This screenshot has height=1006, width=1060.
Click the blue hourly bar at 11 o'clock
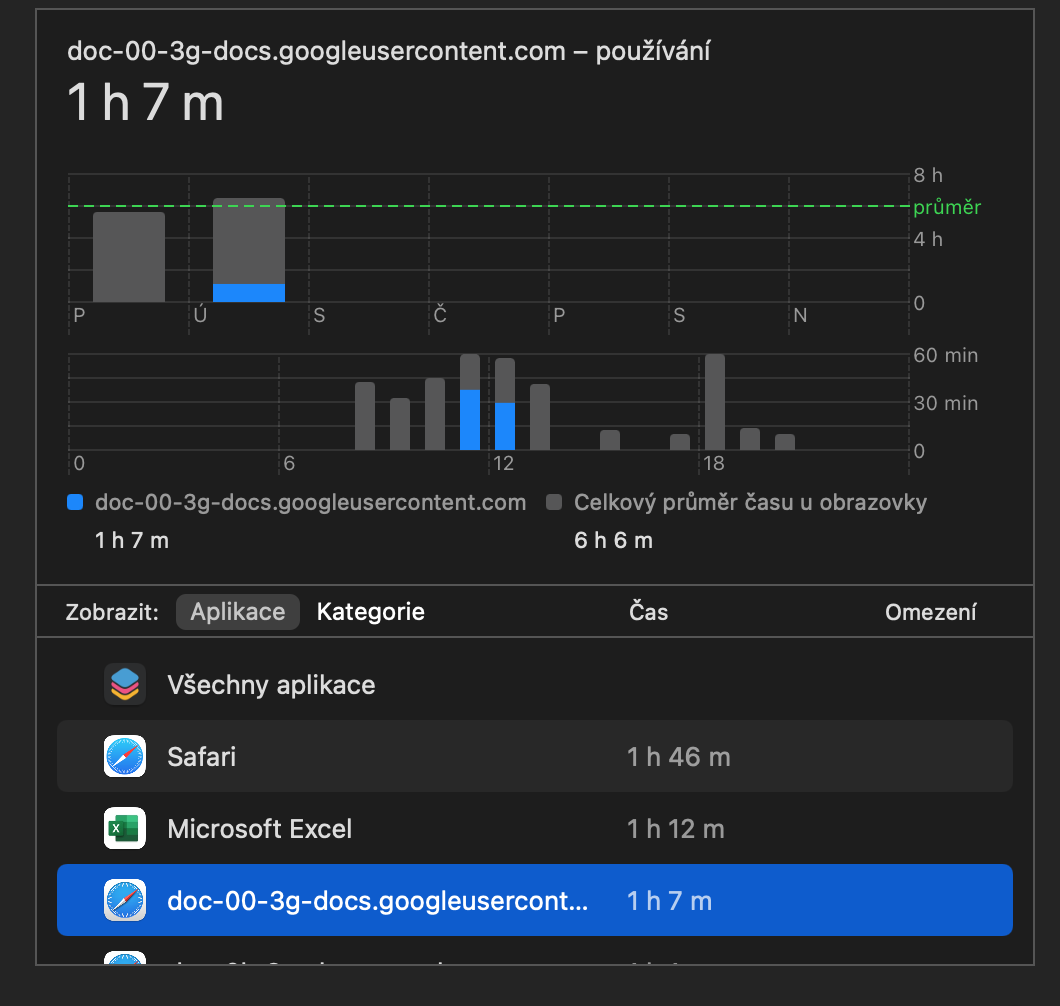470,419
